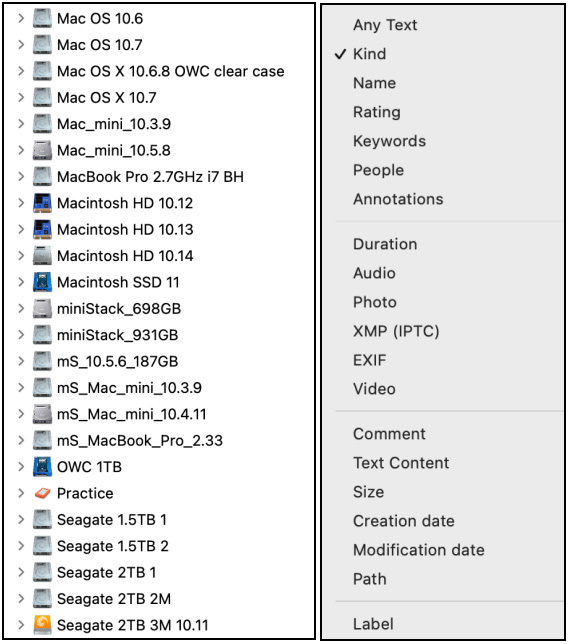Image resolution: width=570 pixels, height=644 pixels.
Task: Click the Seagate 2TB 3M 10.11 orange icon
Action: tap(42, 625)
